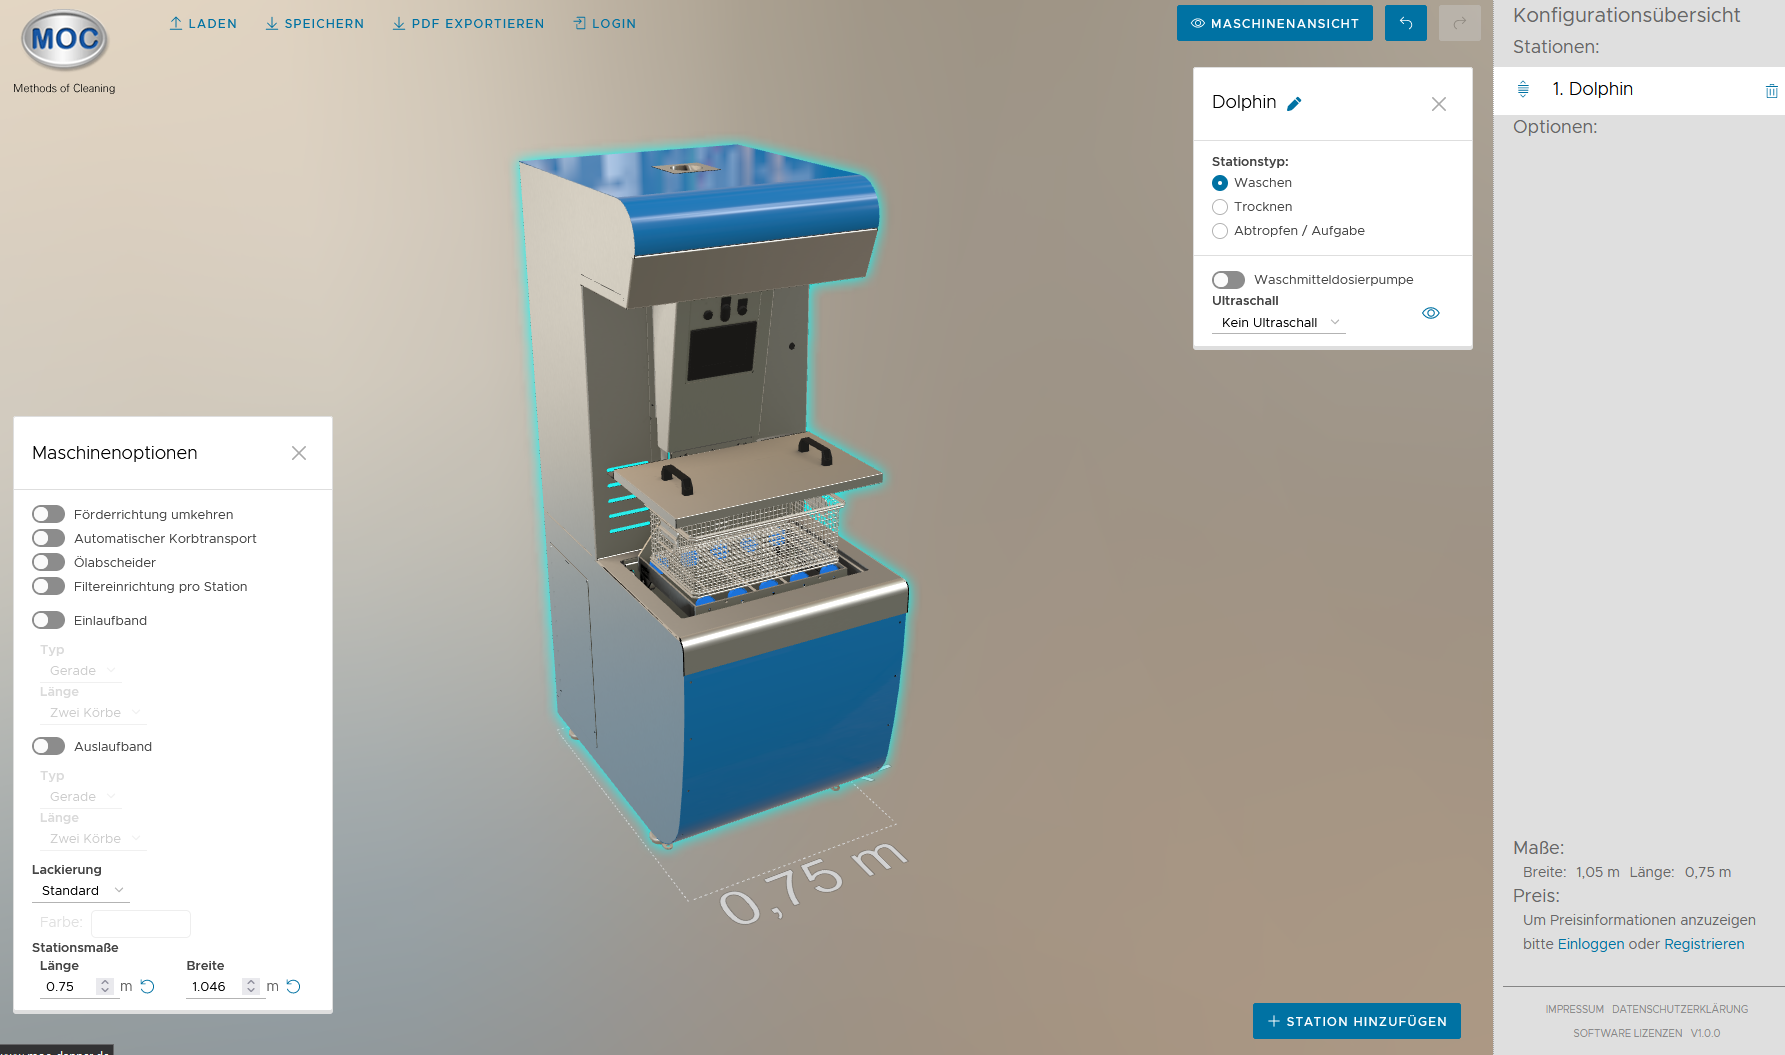Click the pencil icon to rename Dolphin
Image resolution: width=1785 pixels, height=1055 pixels.
1294,104
